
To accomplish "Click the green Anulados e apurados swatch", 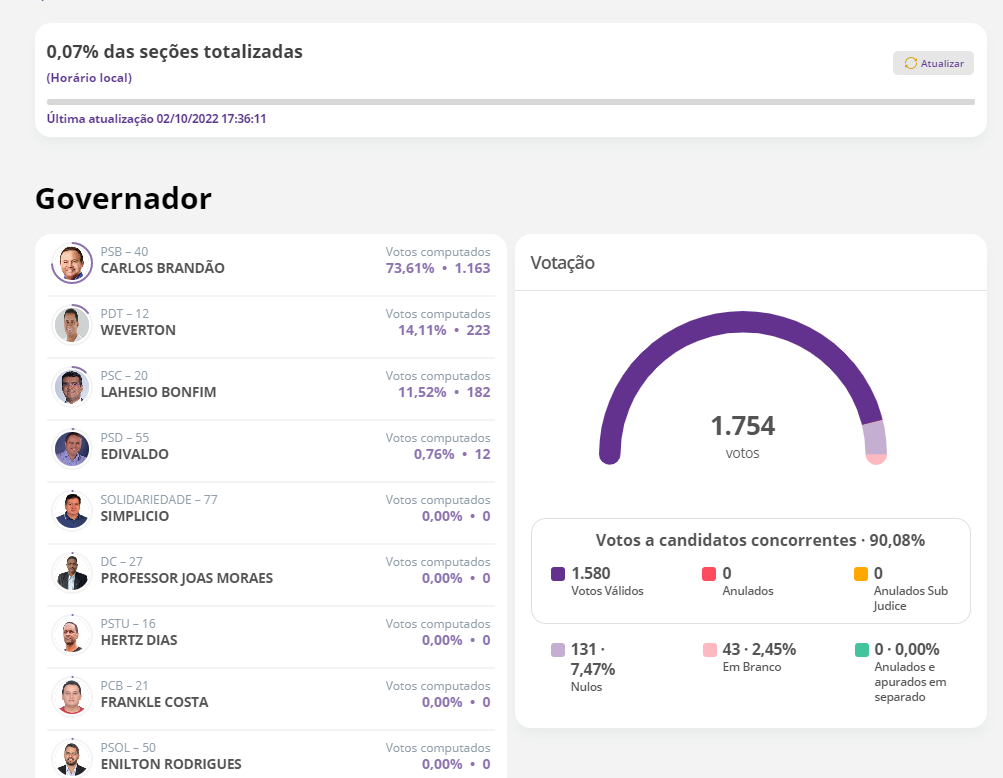I will (x=860, y=650).
